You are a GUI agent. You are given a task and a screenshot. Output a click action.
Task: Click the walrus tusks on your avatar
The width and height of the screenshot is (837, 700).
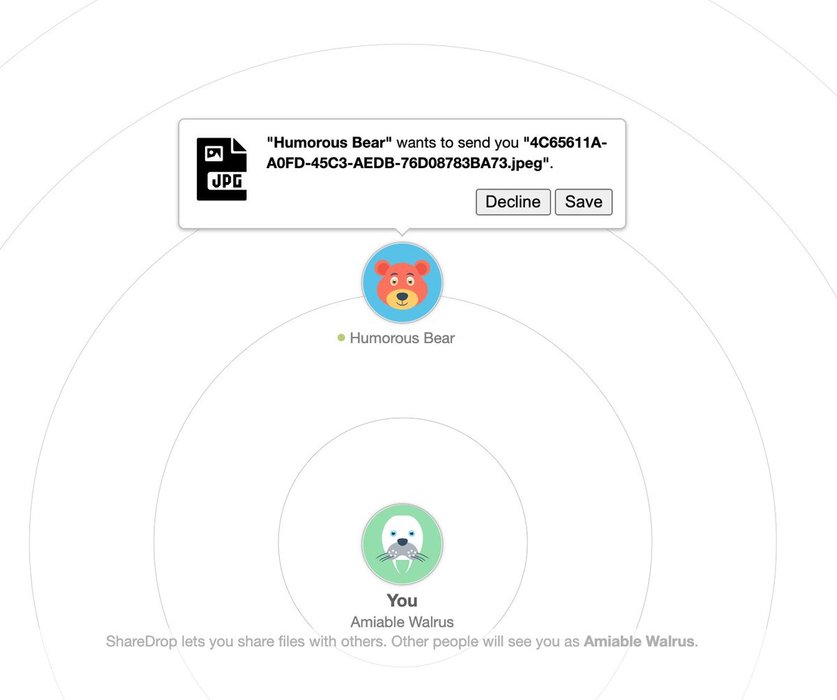coord(402,565)
